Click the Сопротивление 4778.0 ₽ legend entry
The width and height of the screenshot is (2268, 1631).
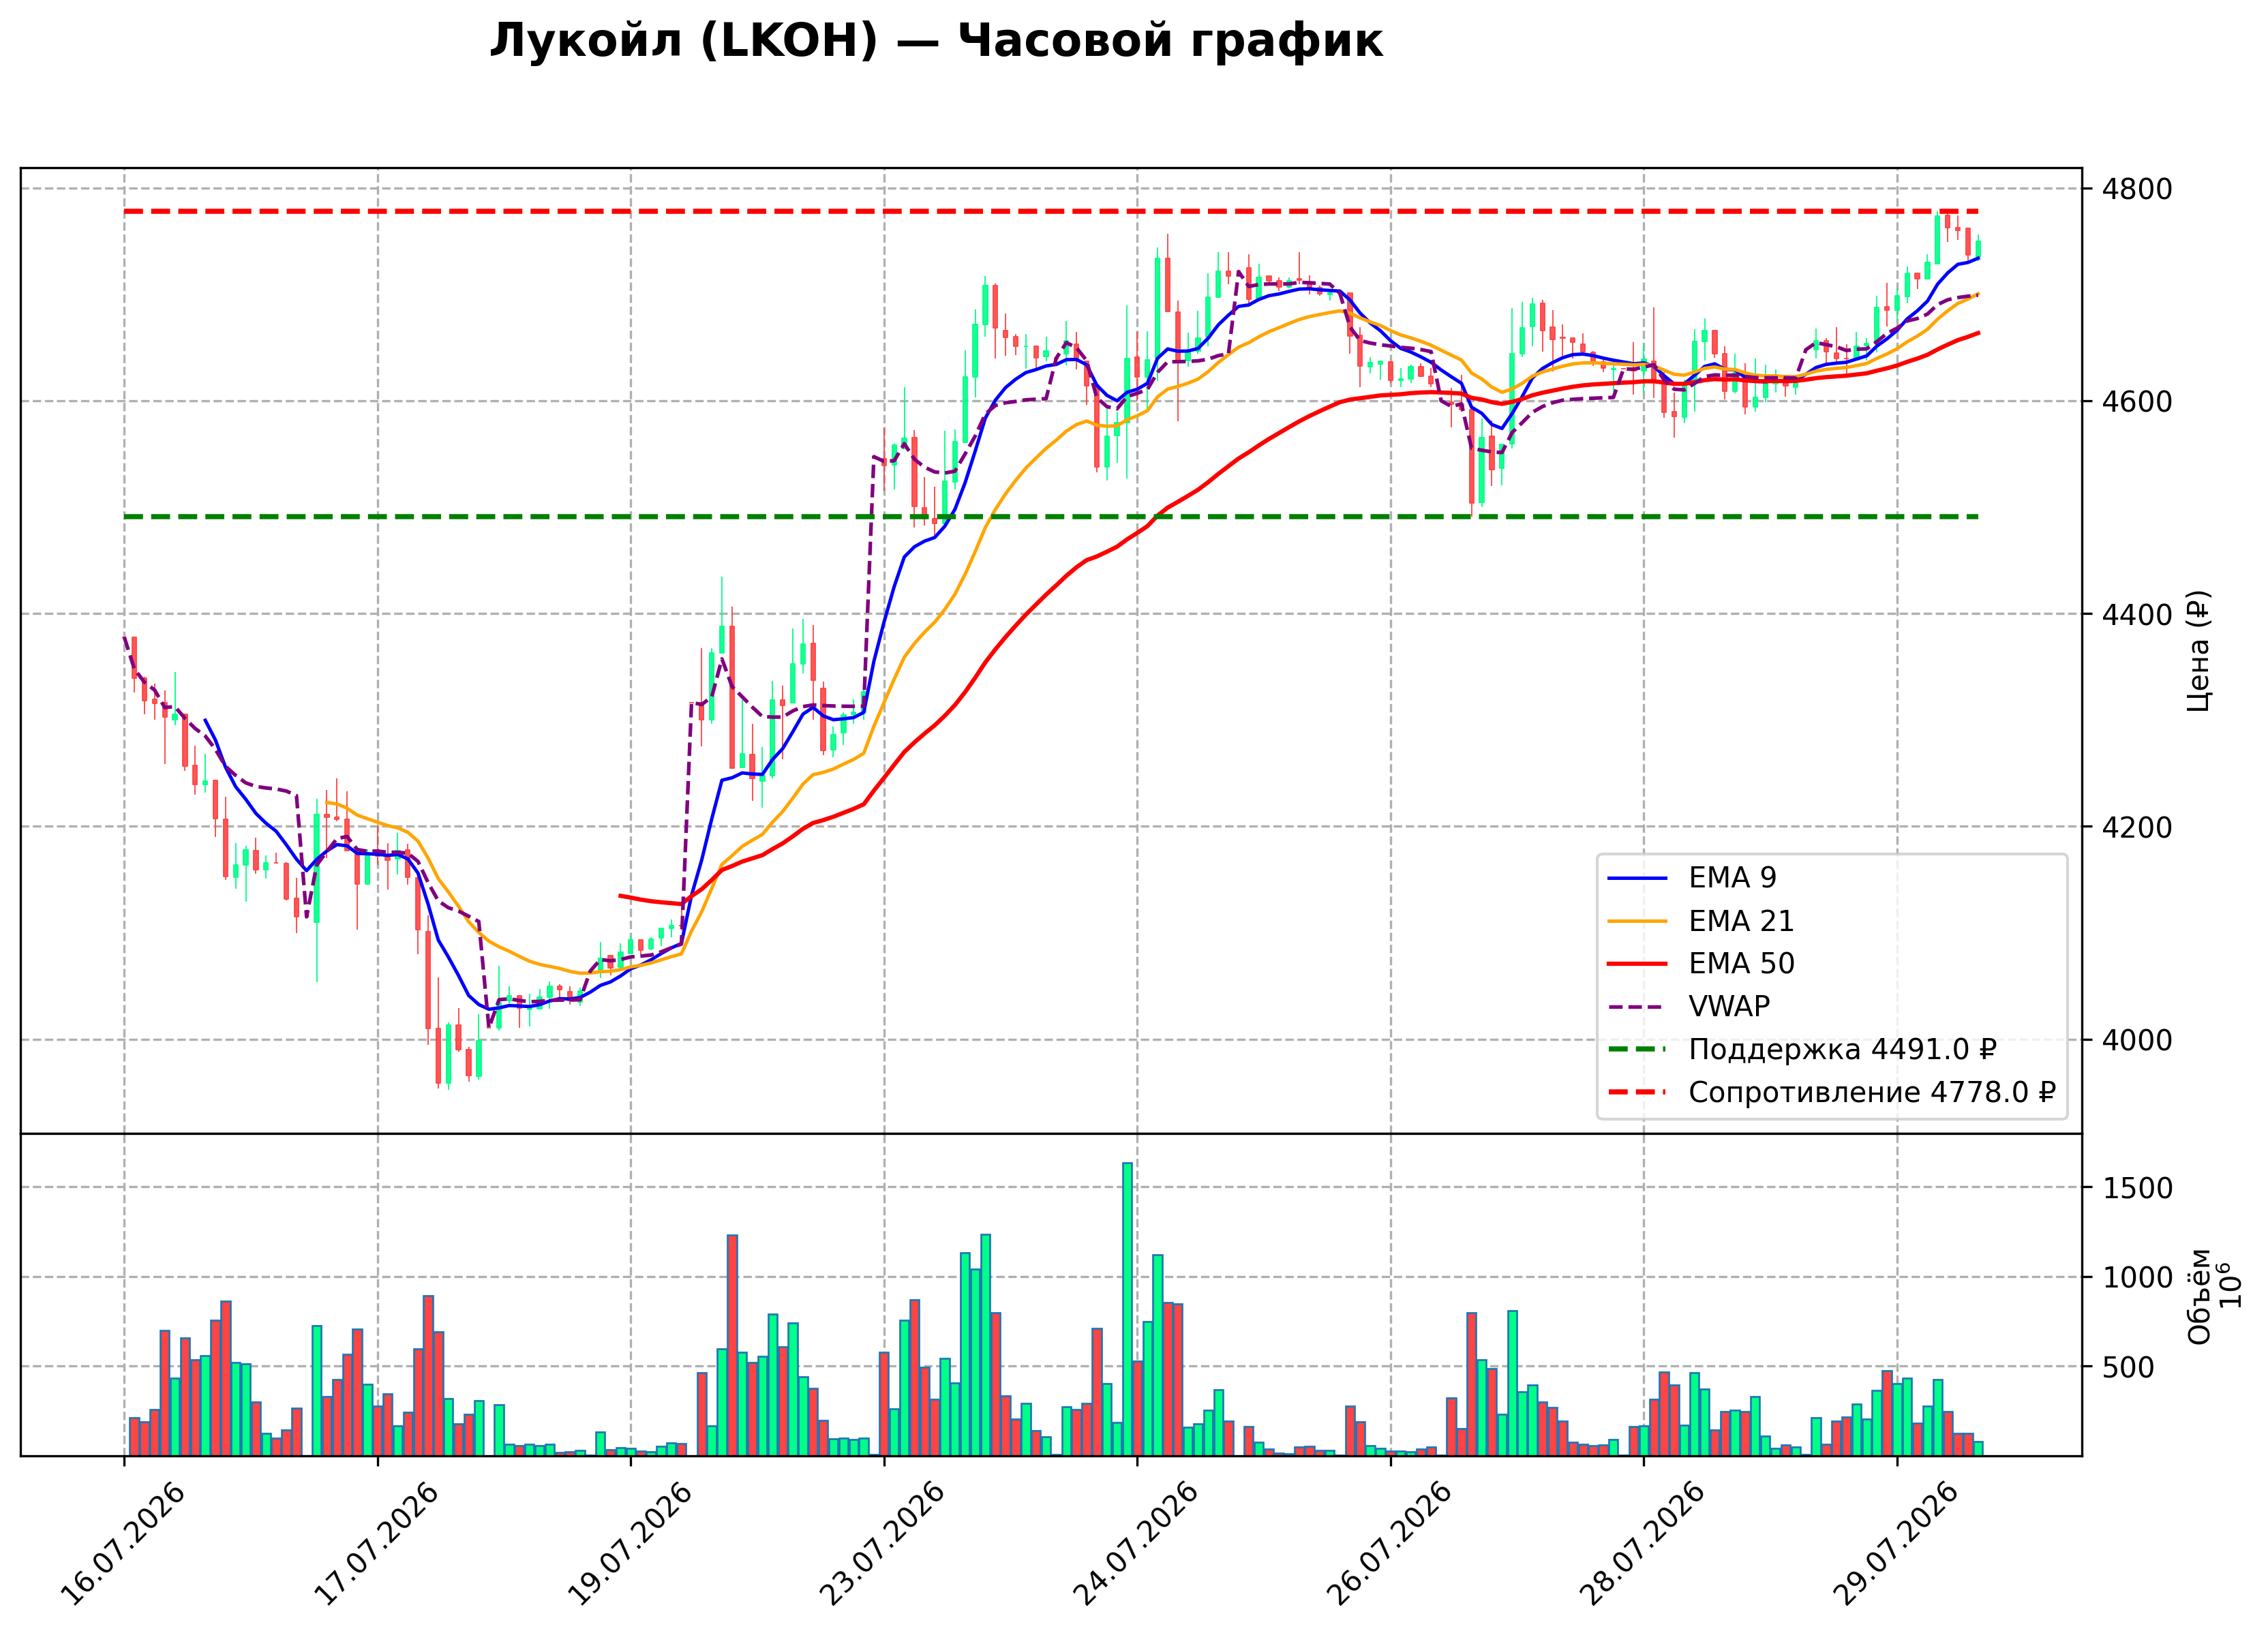[1831, 1092]
